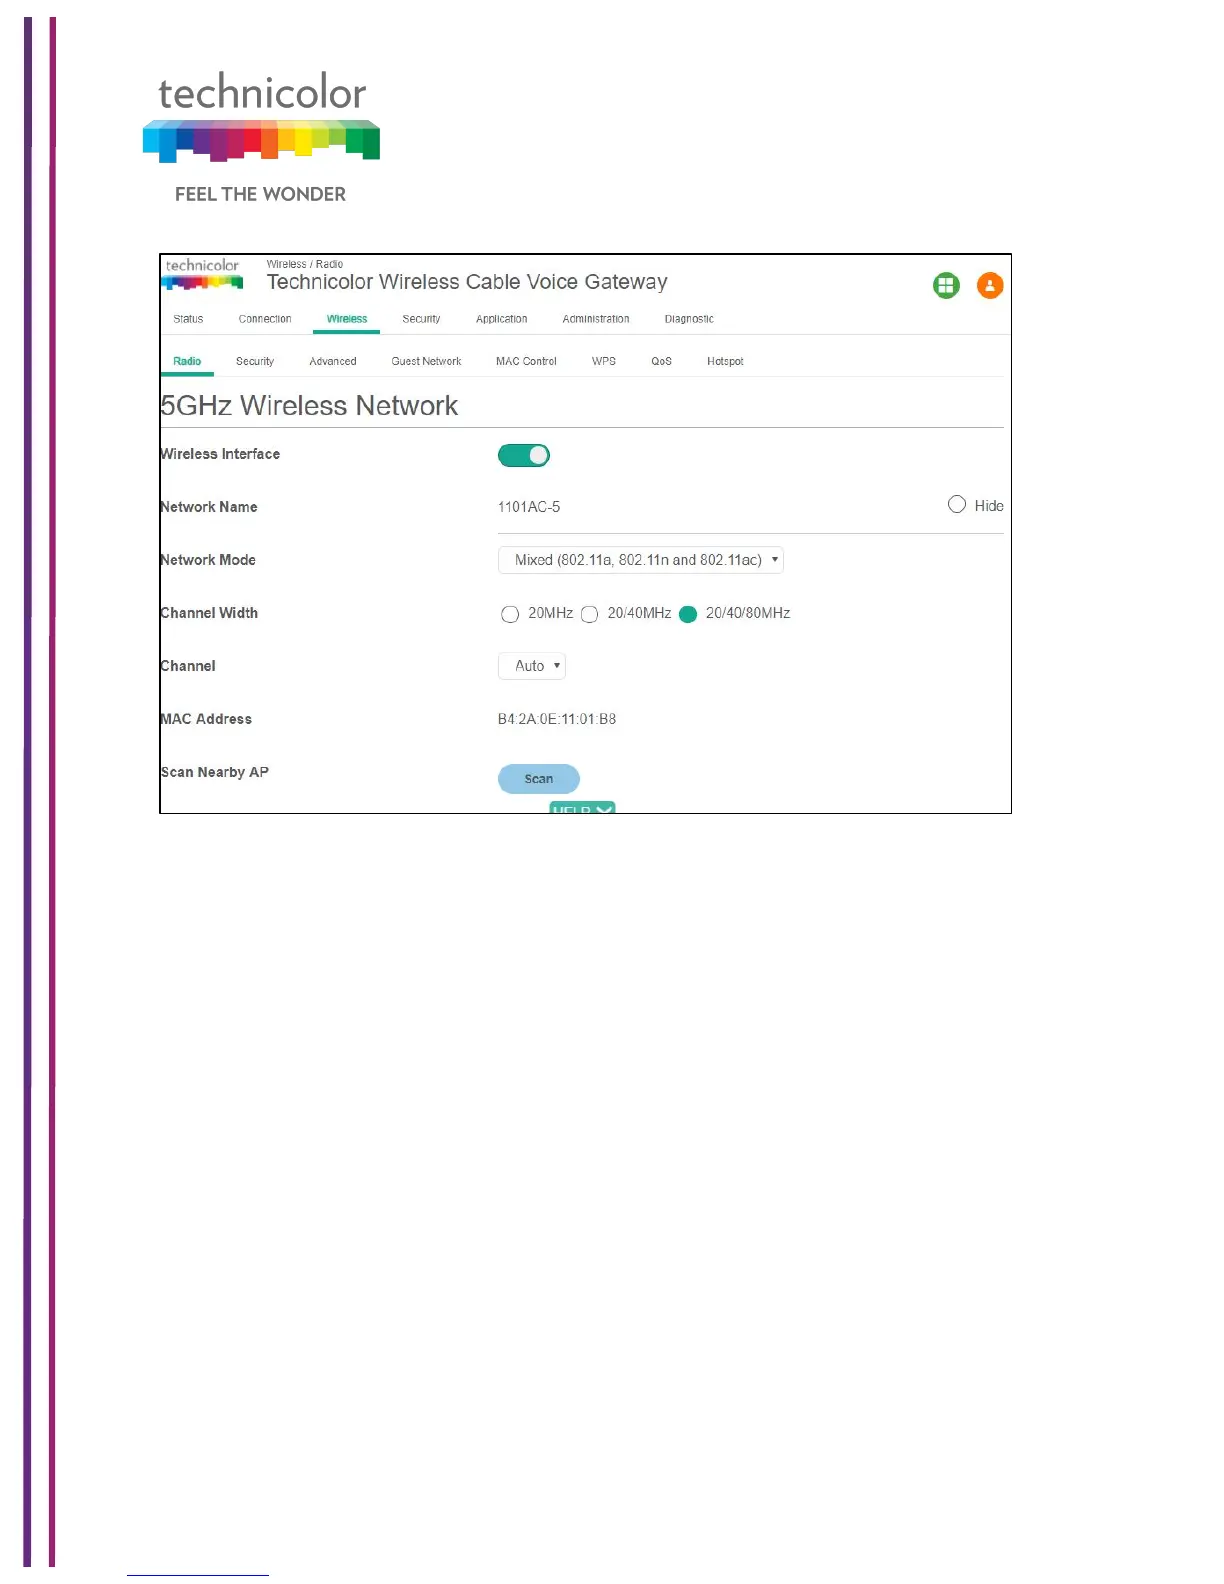Click the small technicolor logo in gateway header
The width and height of the screenshot is (1224, 1584).
coord(203,274)
